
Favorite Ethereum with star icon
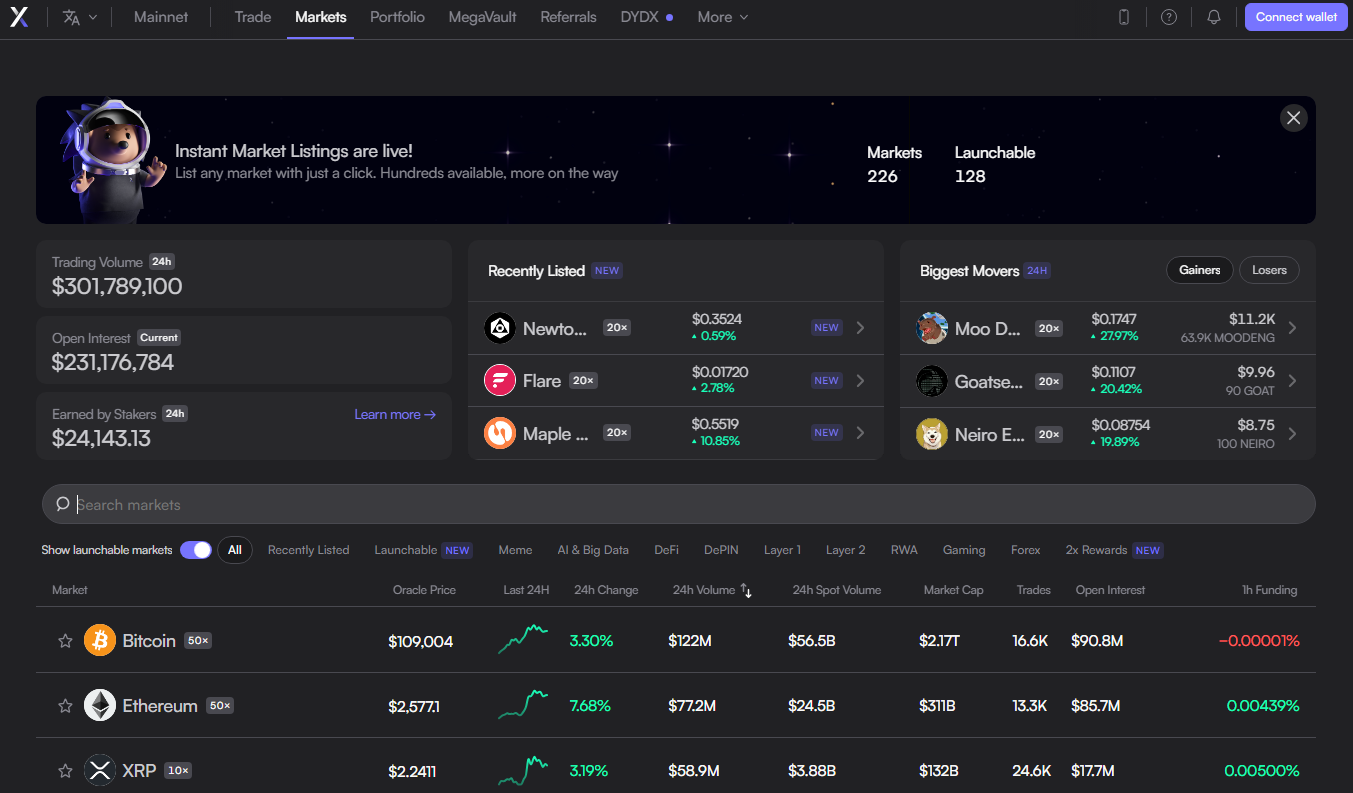click(x=65, y=706)
